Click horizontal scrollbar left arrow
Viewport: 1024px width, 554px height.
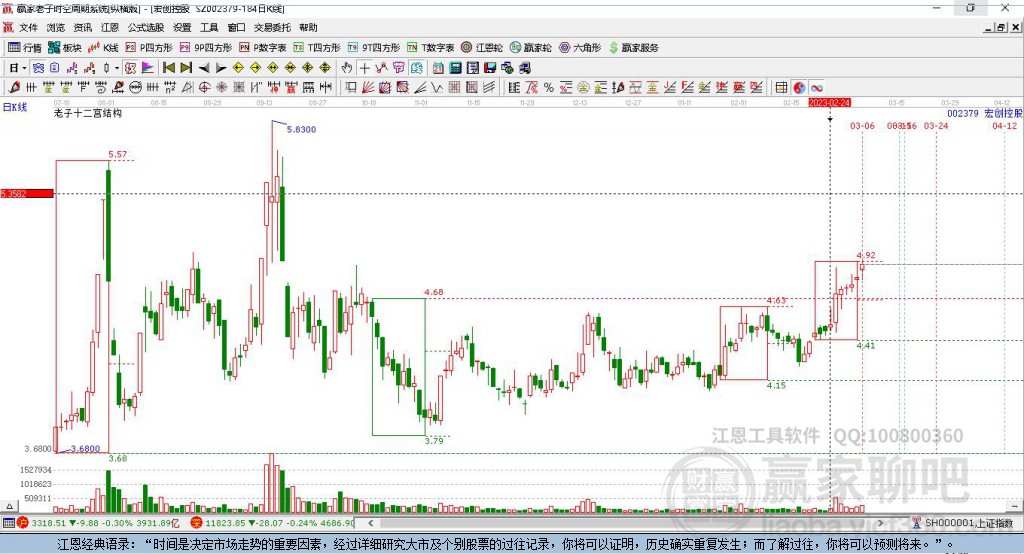coord(370,523)
